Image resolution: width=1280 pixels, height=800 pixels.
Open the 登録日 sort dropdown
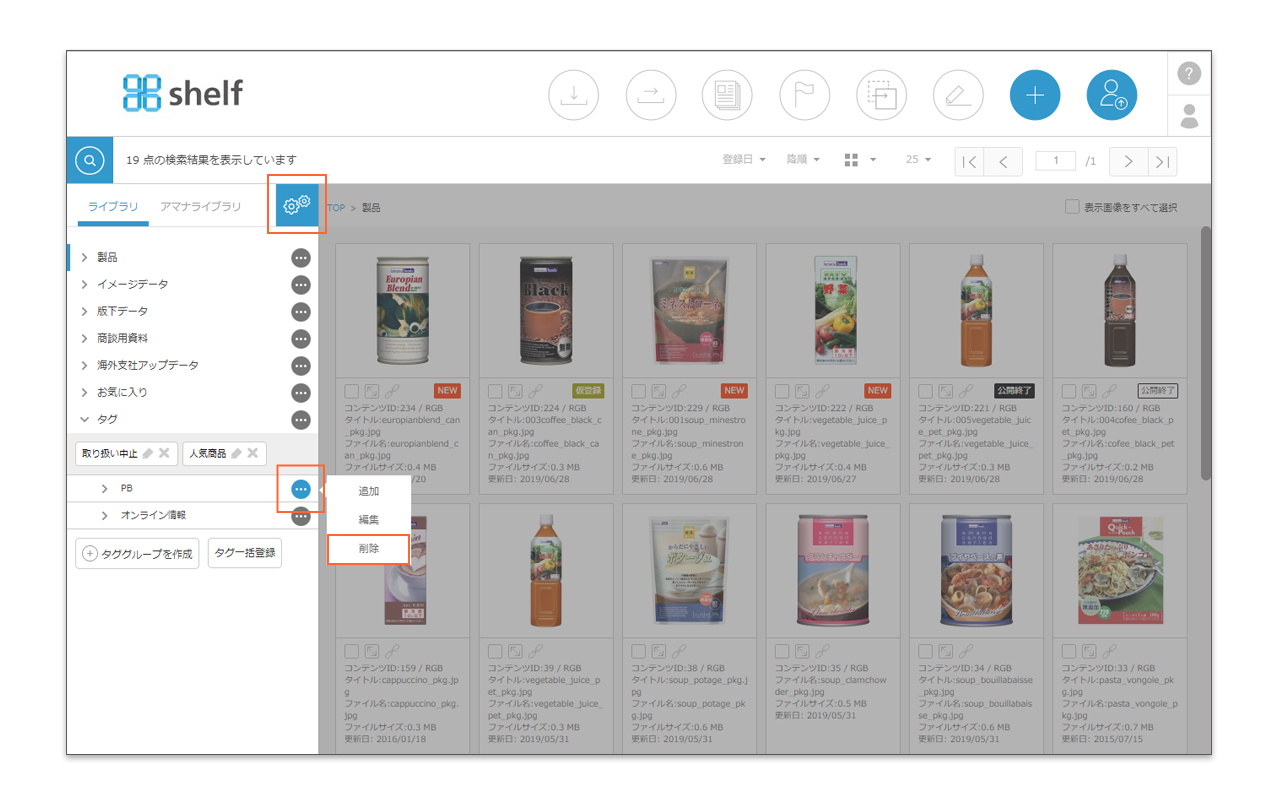(x=744, y=160)
